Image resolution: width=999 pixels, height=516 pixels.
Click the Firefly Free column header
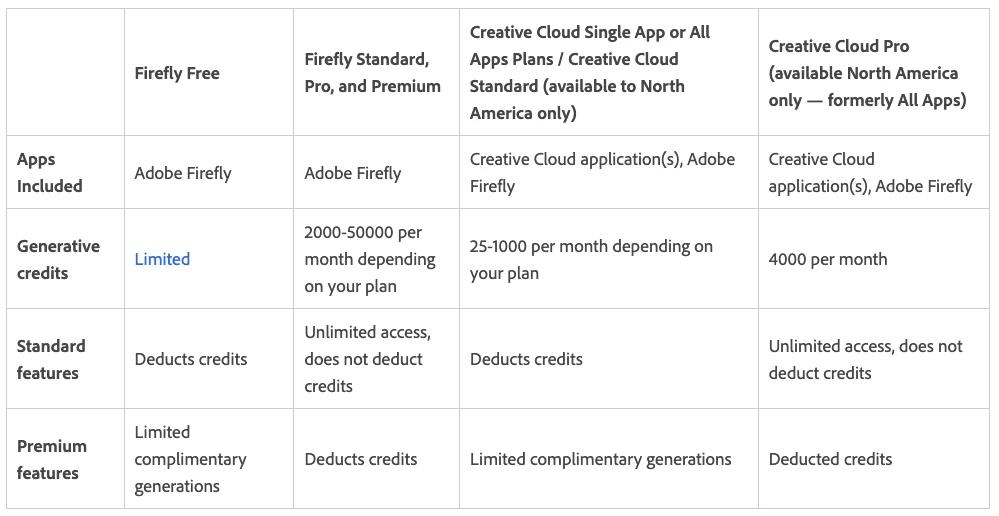point(177,73)
